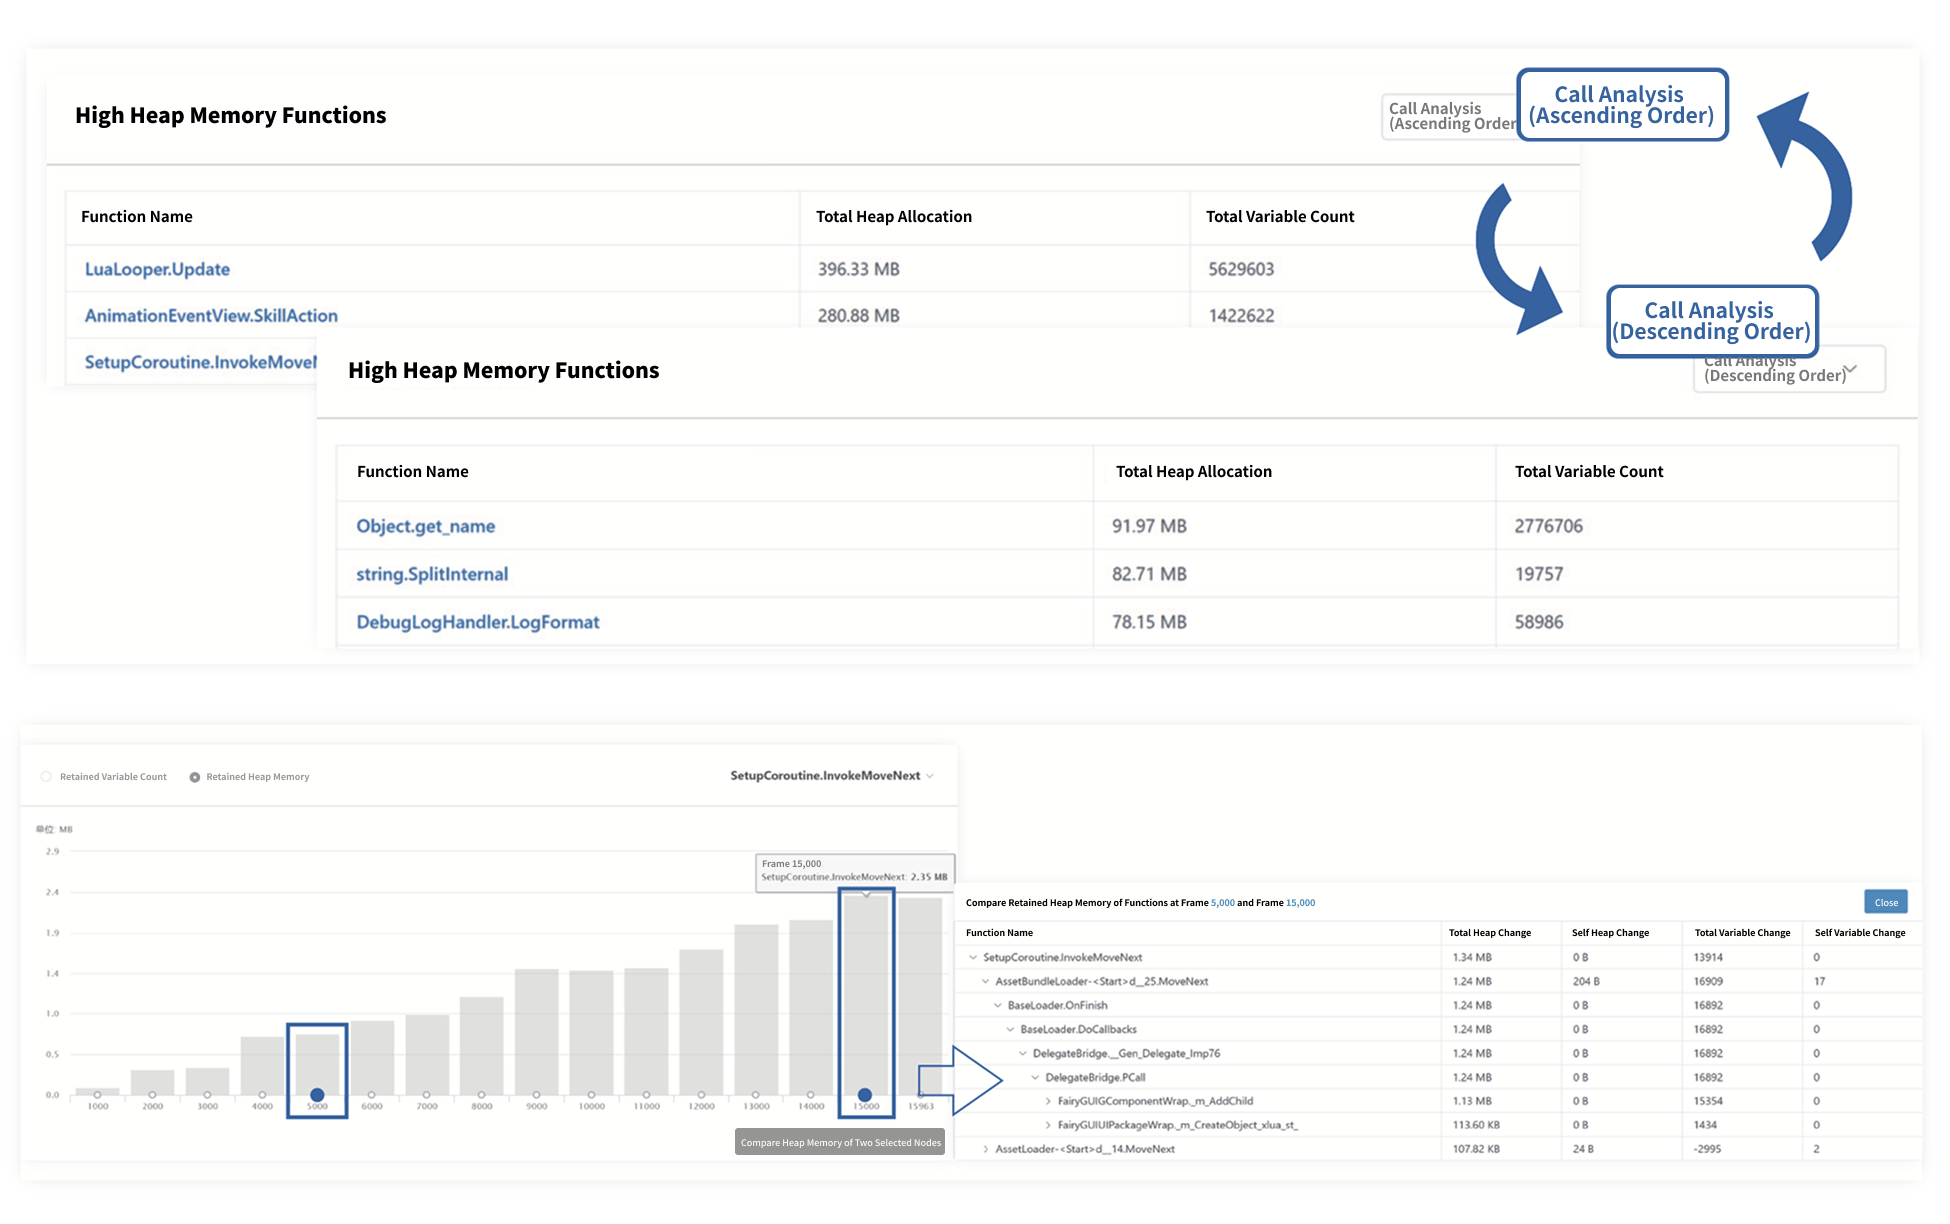Click the Total Heap Change column header
This screenshot has height=1224, width=1950.
(1489, 933)
